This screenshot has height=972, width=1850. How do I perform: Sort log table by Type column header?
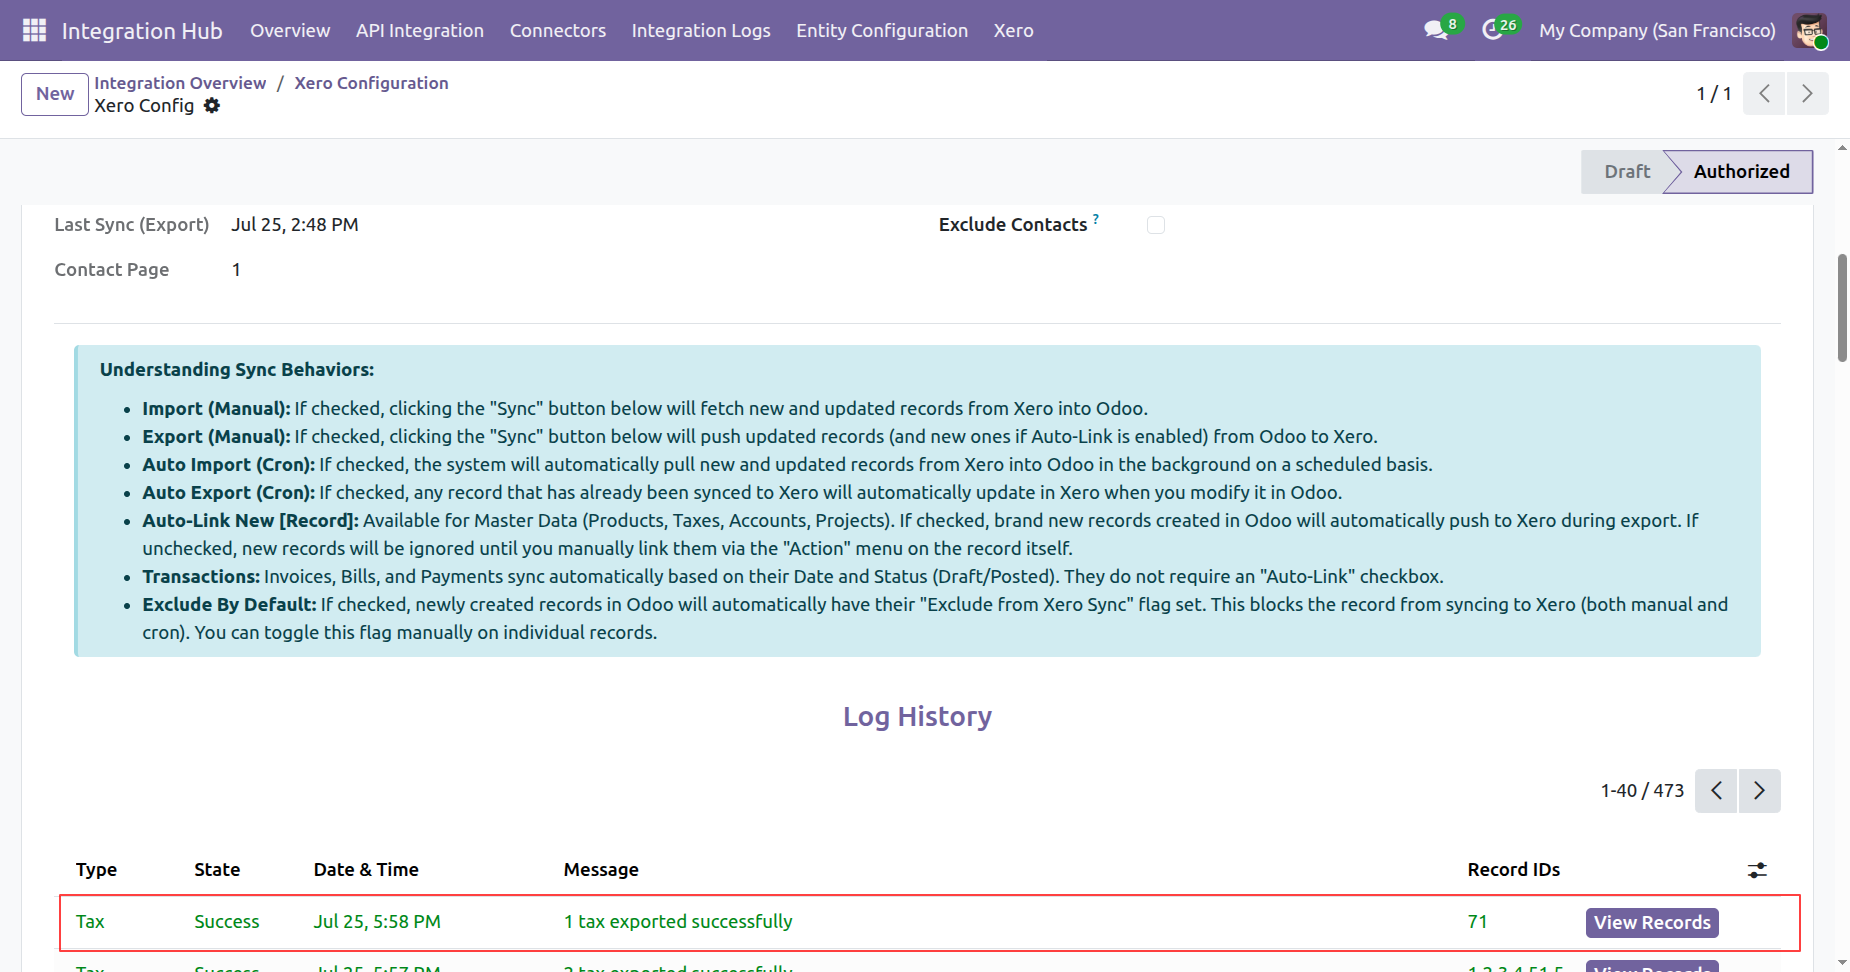96,870
